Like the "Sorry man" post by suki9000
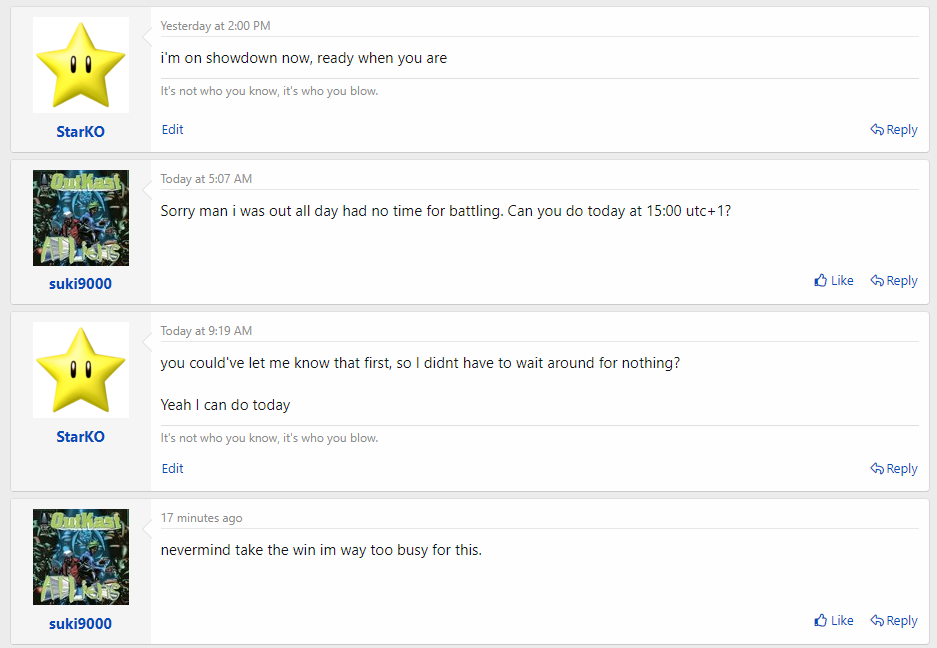Screen dimensions: 937x648 834,280
